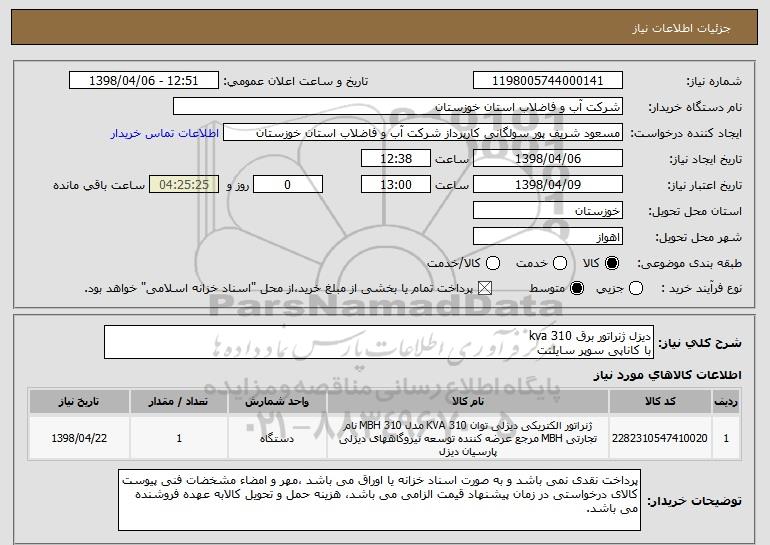Click the public announcement date field 1398/04/06 - 12:51
This screenshot has height=545, width=770.
point(144,81)
